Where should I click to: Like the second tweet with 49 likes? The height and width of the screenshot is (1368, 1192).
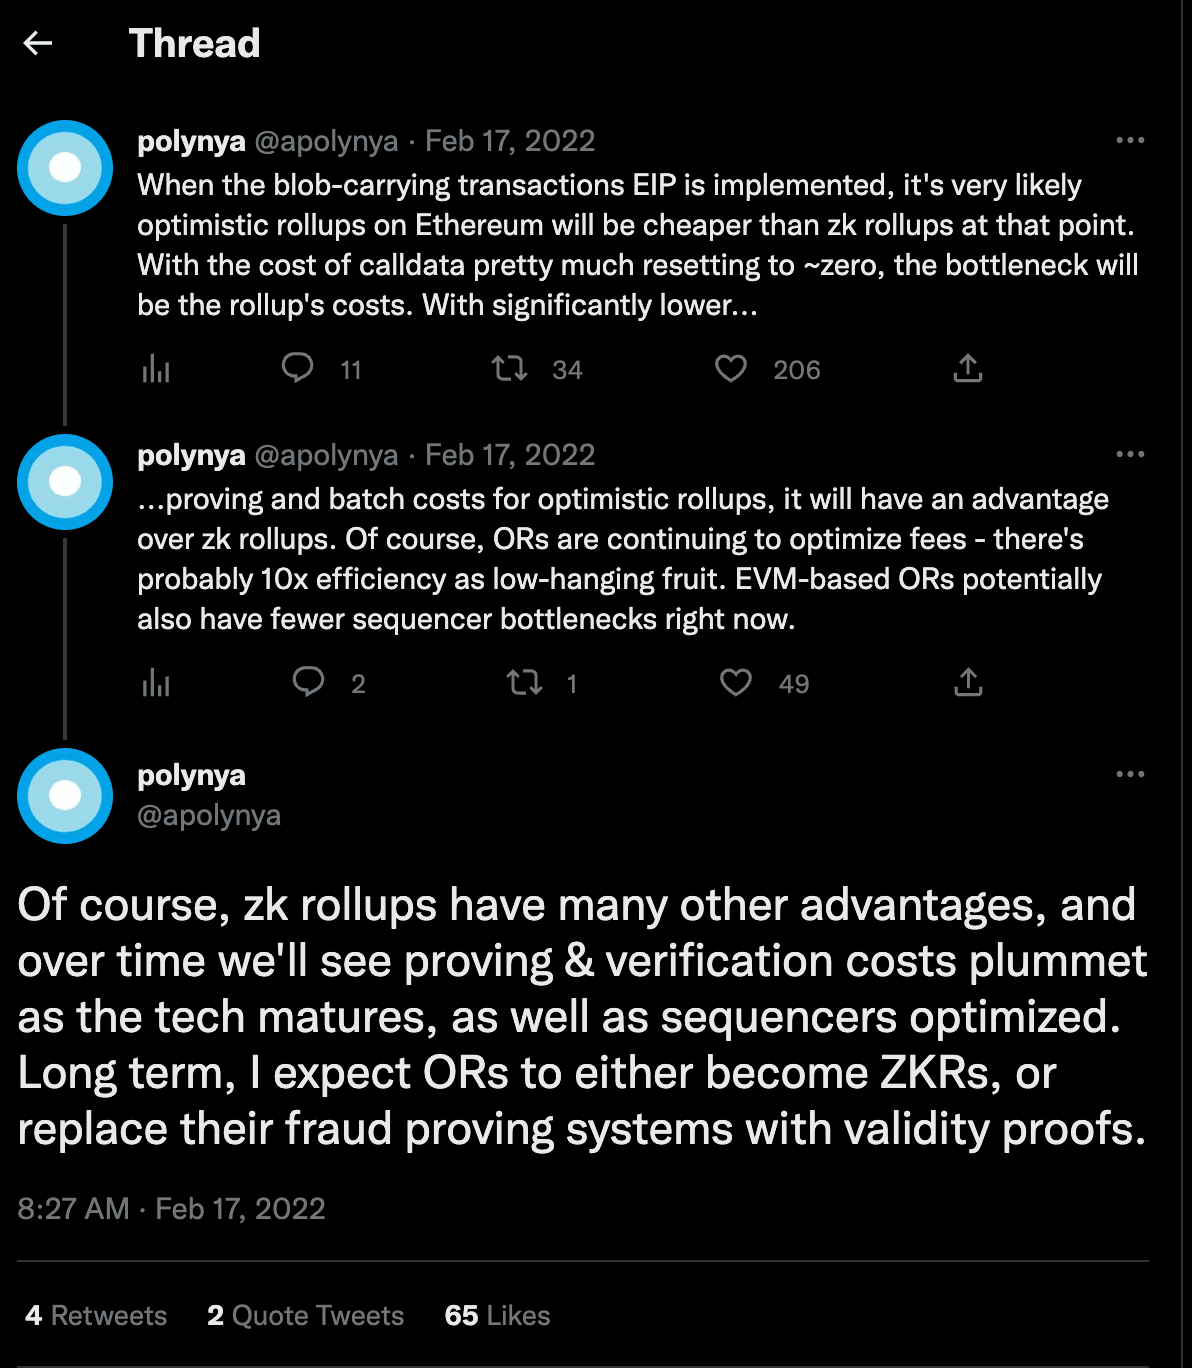(736, 683)
